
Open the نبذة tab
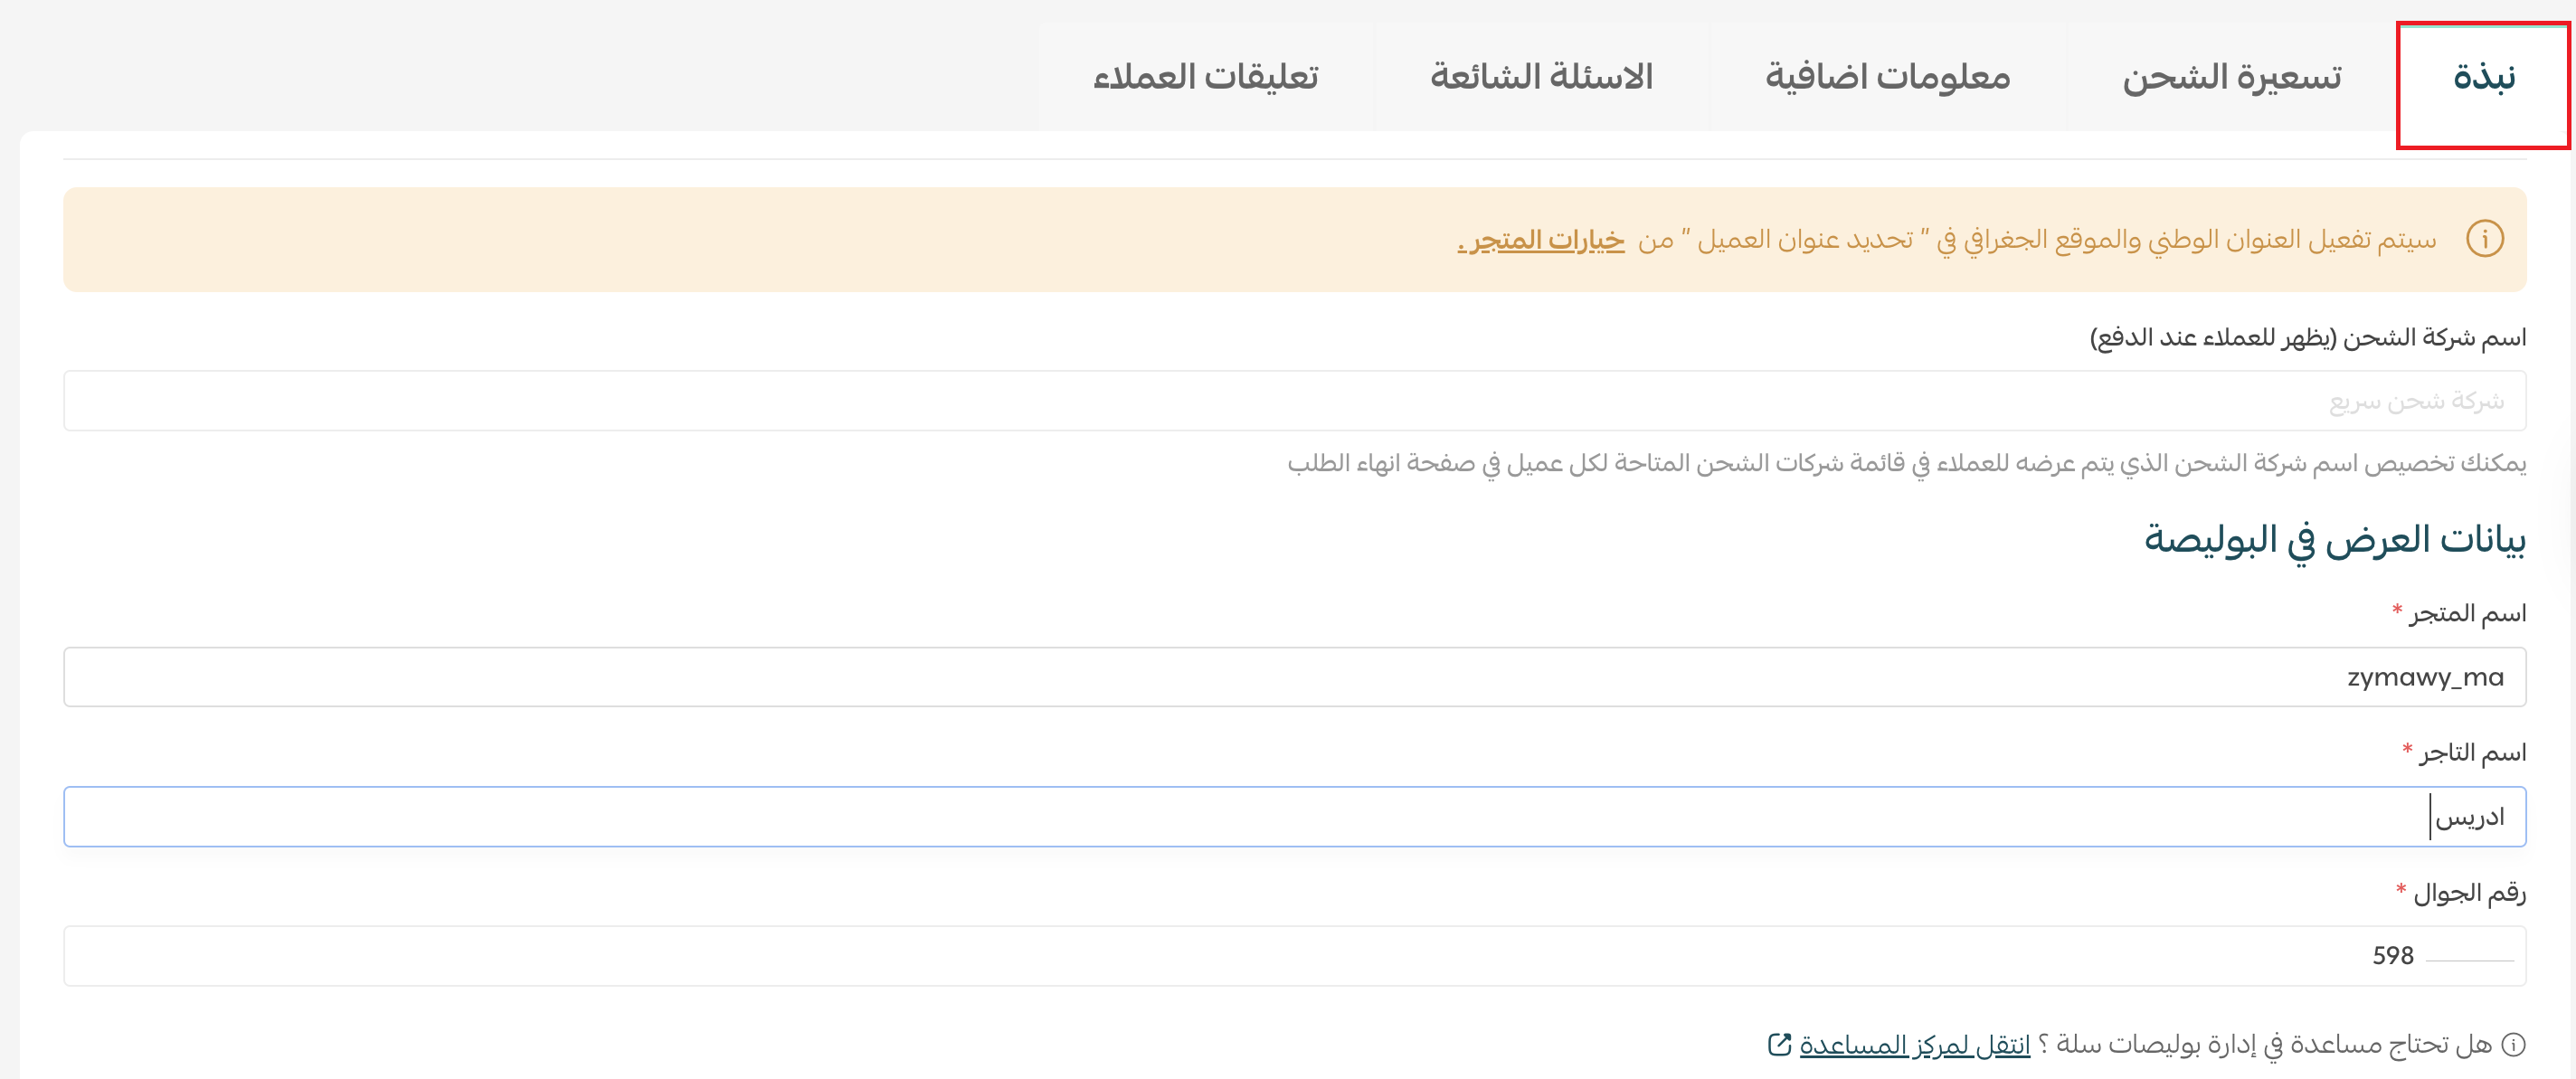[2483, 77]
